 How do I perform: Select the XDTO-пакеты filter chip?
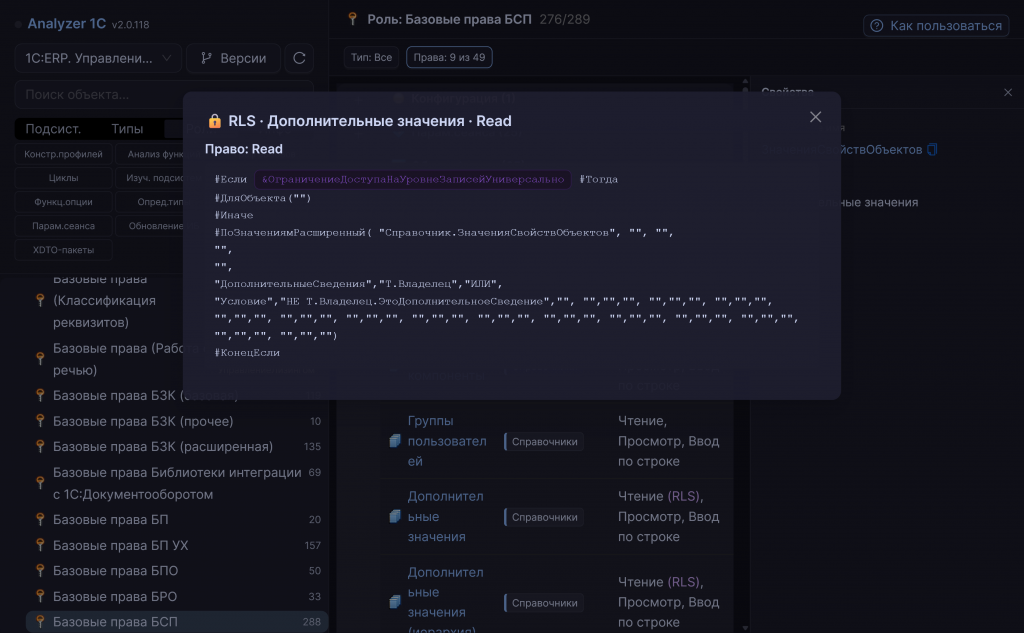click(x=63, y=250)
